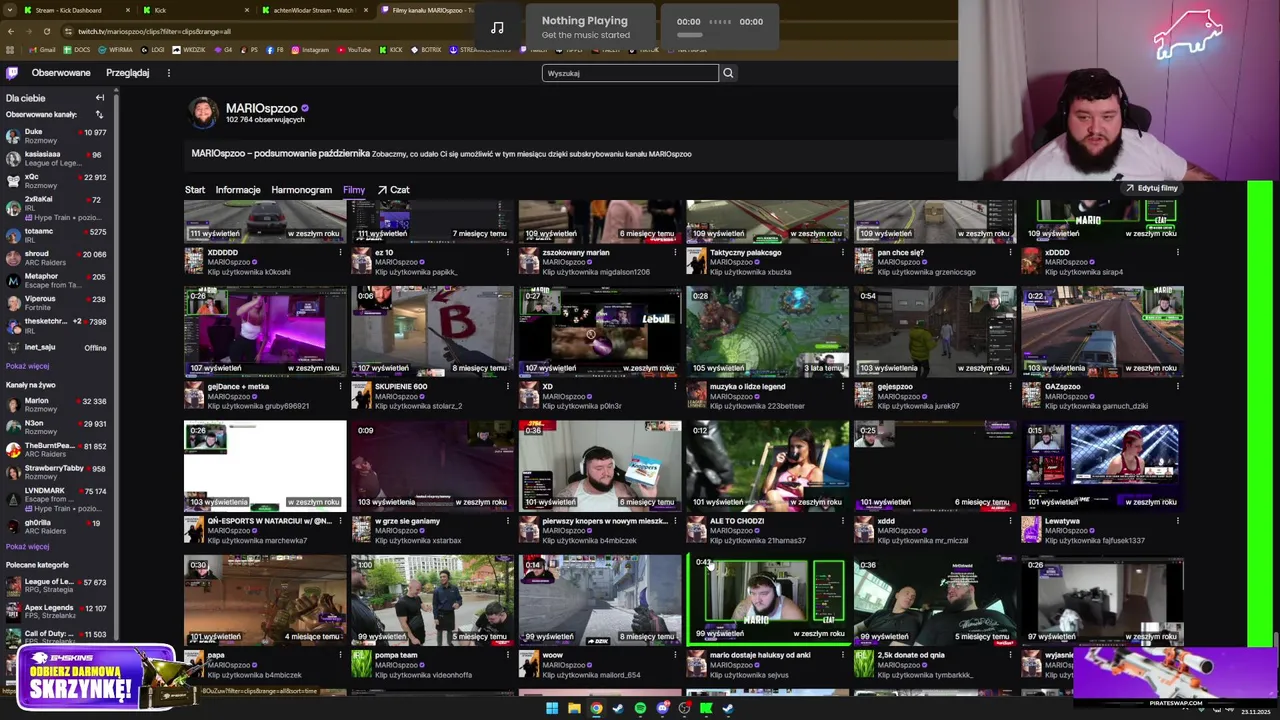This screenshot has height=720, width=1280.
Task: Select the Filmy channel tab
Action: coord(354,190)
